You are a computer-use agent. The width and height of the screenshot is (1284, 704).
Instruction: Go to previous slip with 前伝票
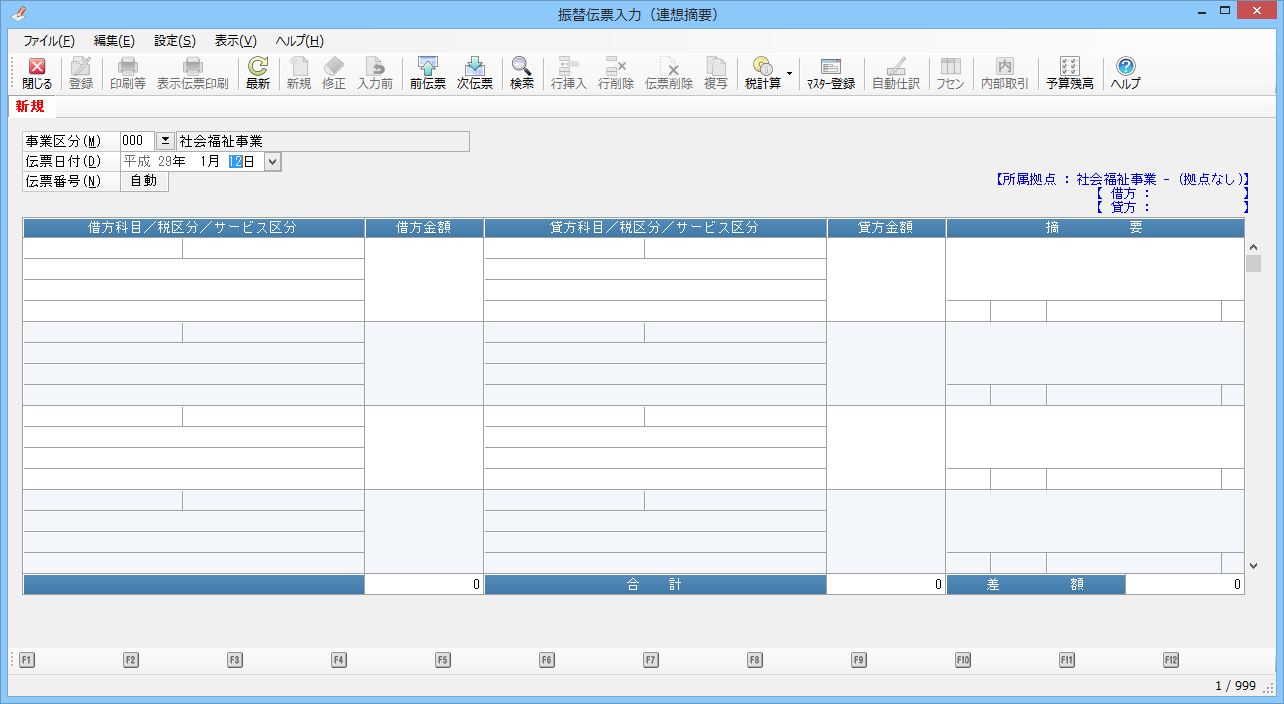[427, 74]
